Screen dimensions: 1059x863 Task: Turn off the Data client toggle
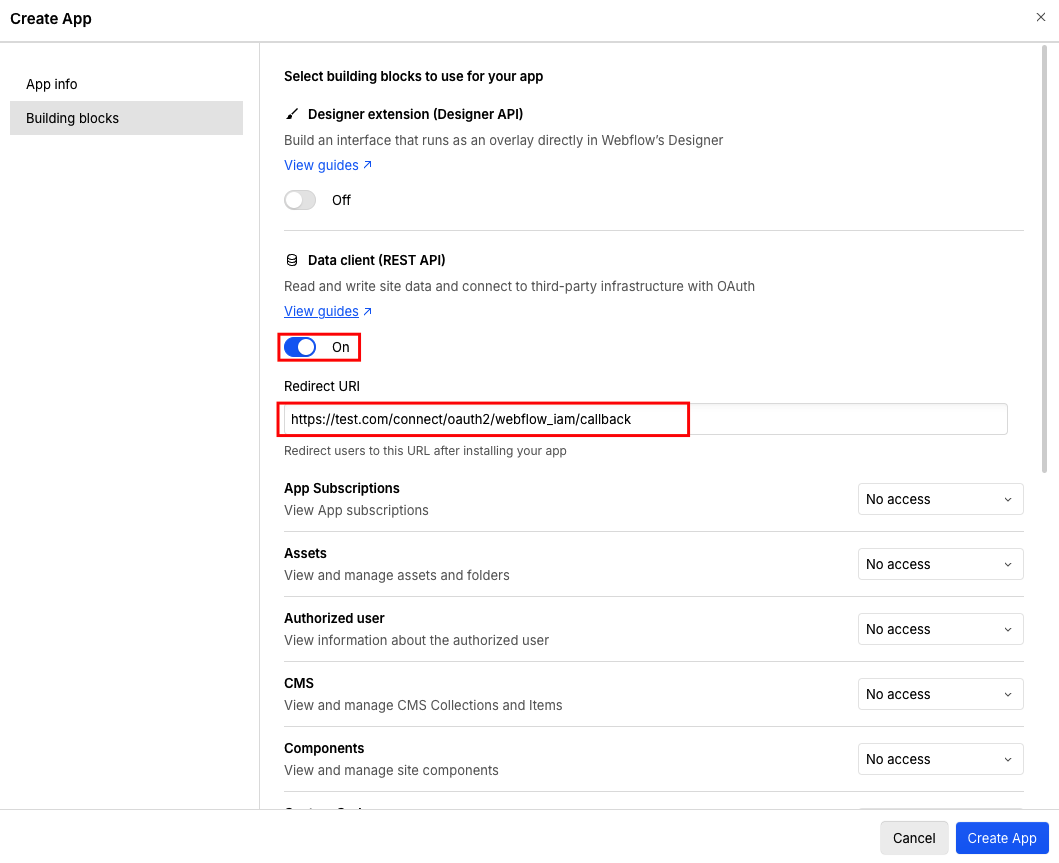[300, 347]
